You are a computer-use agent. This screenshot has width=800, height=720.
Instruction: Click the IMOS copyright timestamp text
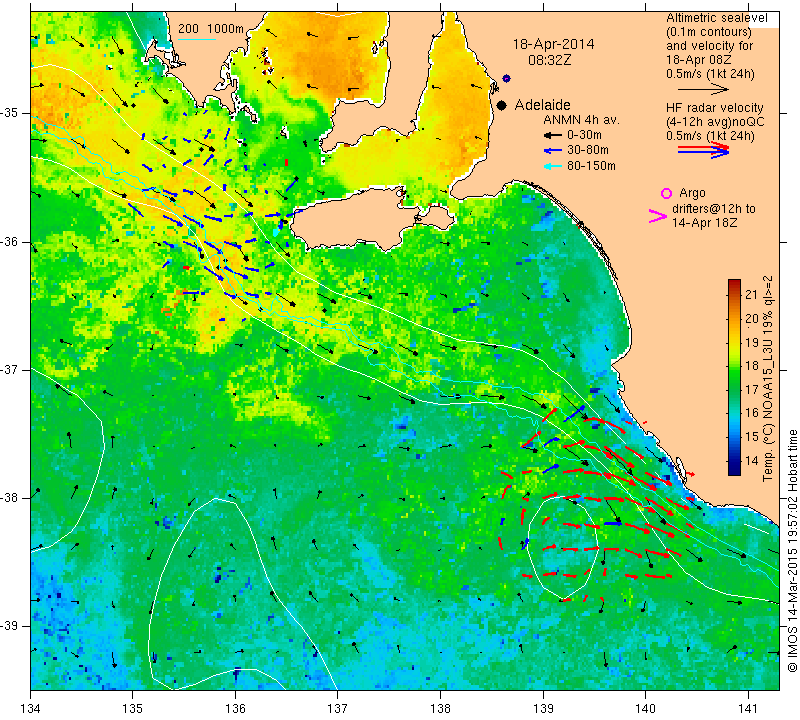[x=792, y=551]
